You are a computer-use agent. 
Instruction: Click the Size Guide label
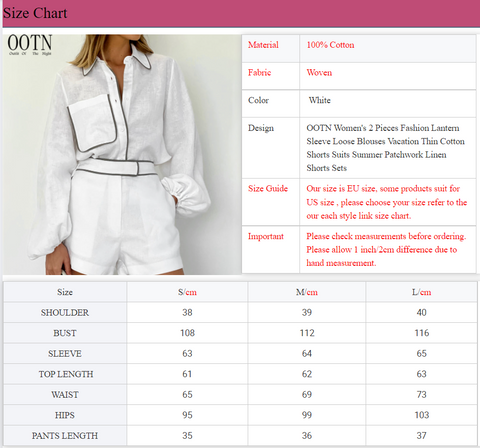coord(268,189)
